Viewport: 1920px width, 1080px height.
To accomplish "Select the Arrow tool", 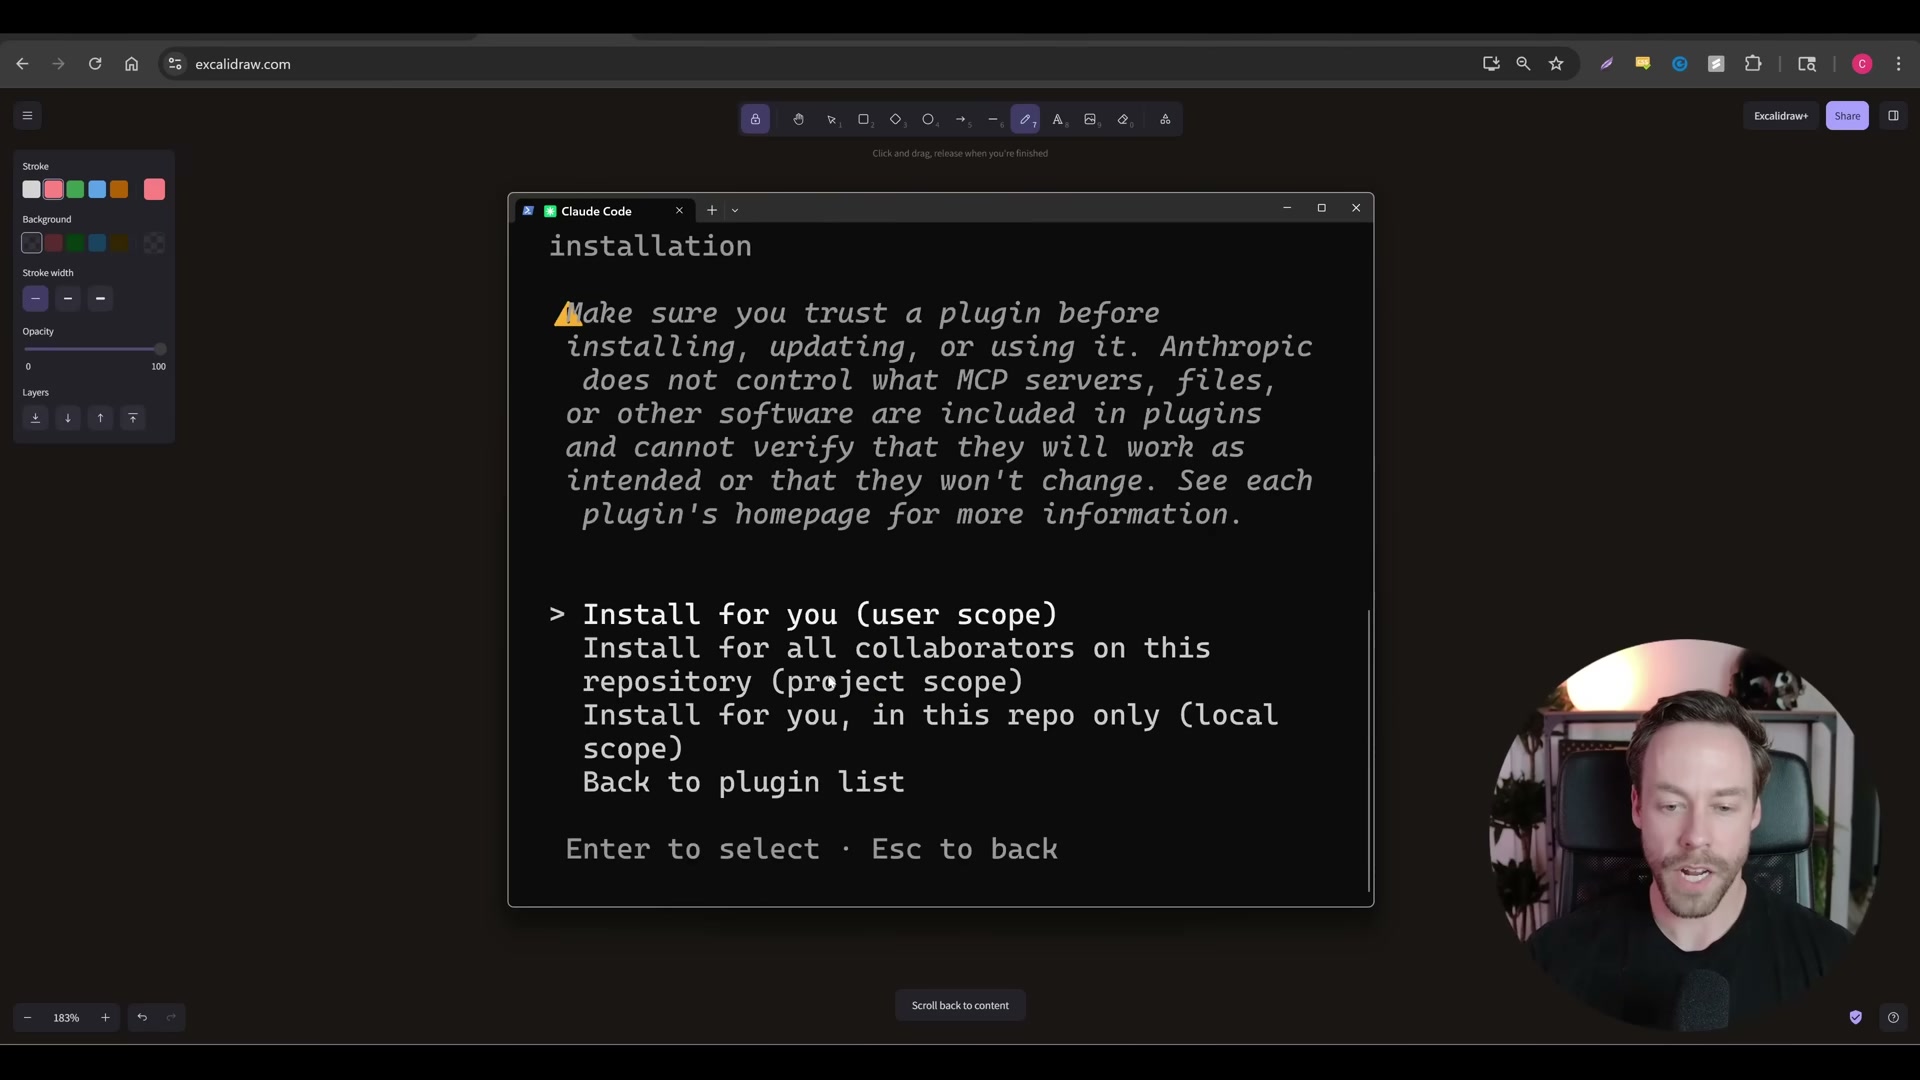I will (961, 120).
